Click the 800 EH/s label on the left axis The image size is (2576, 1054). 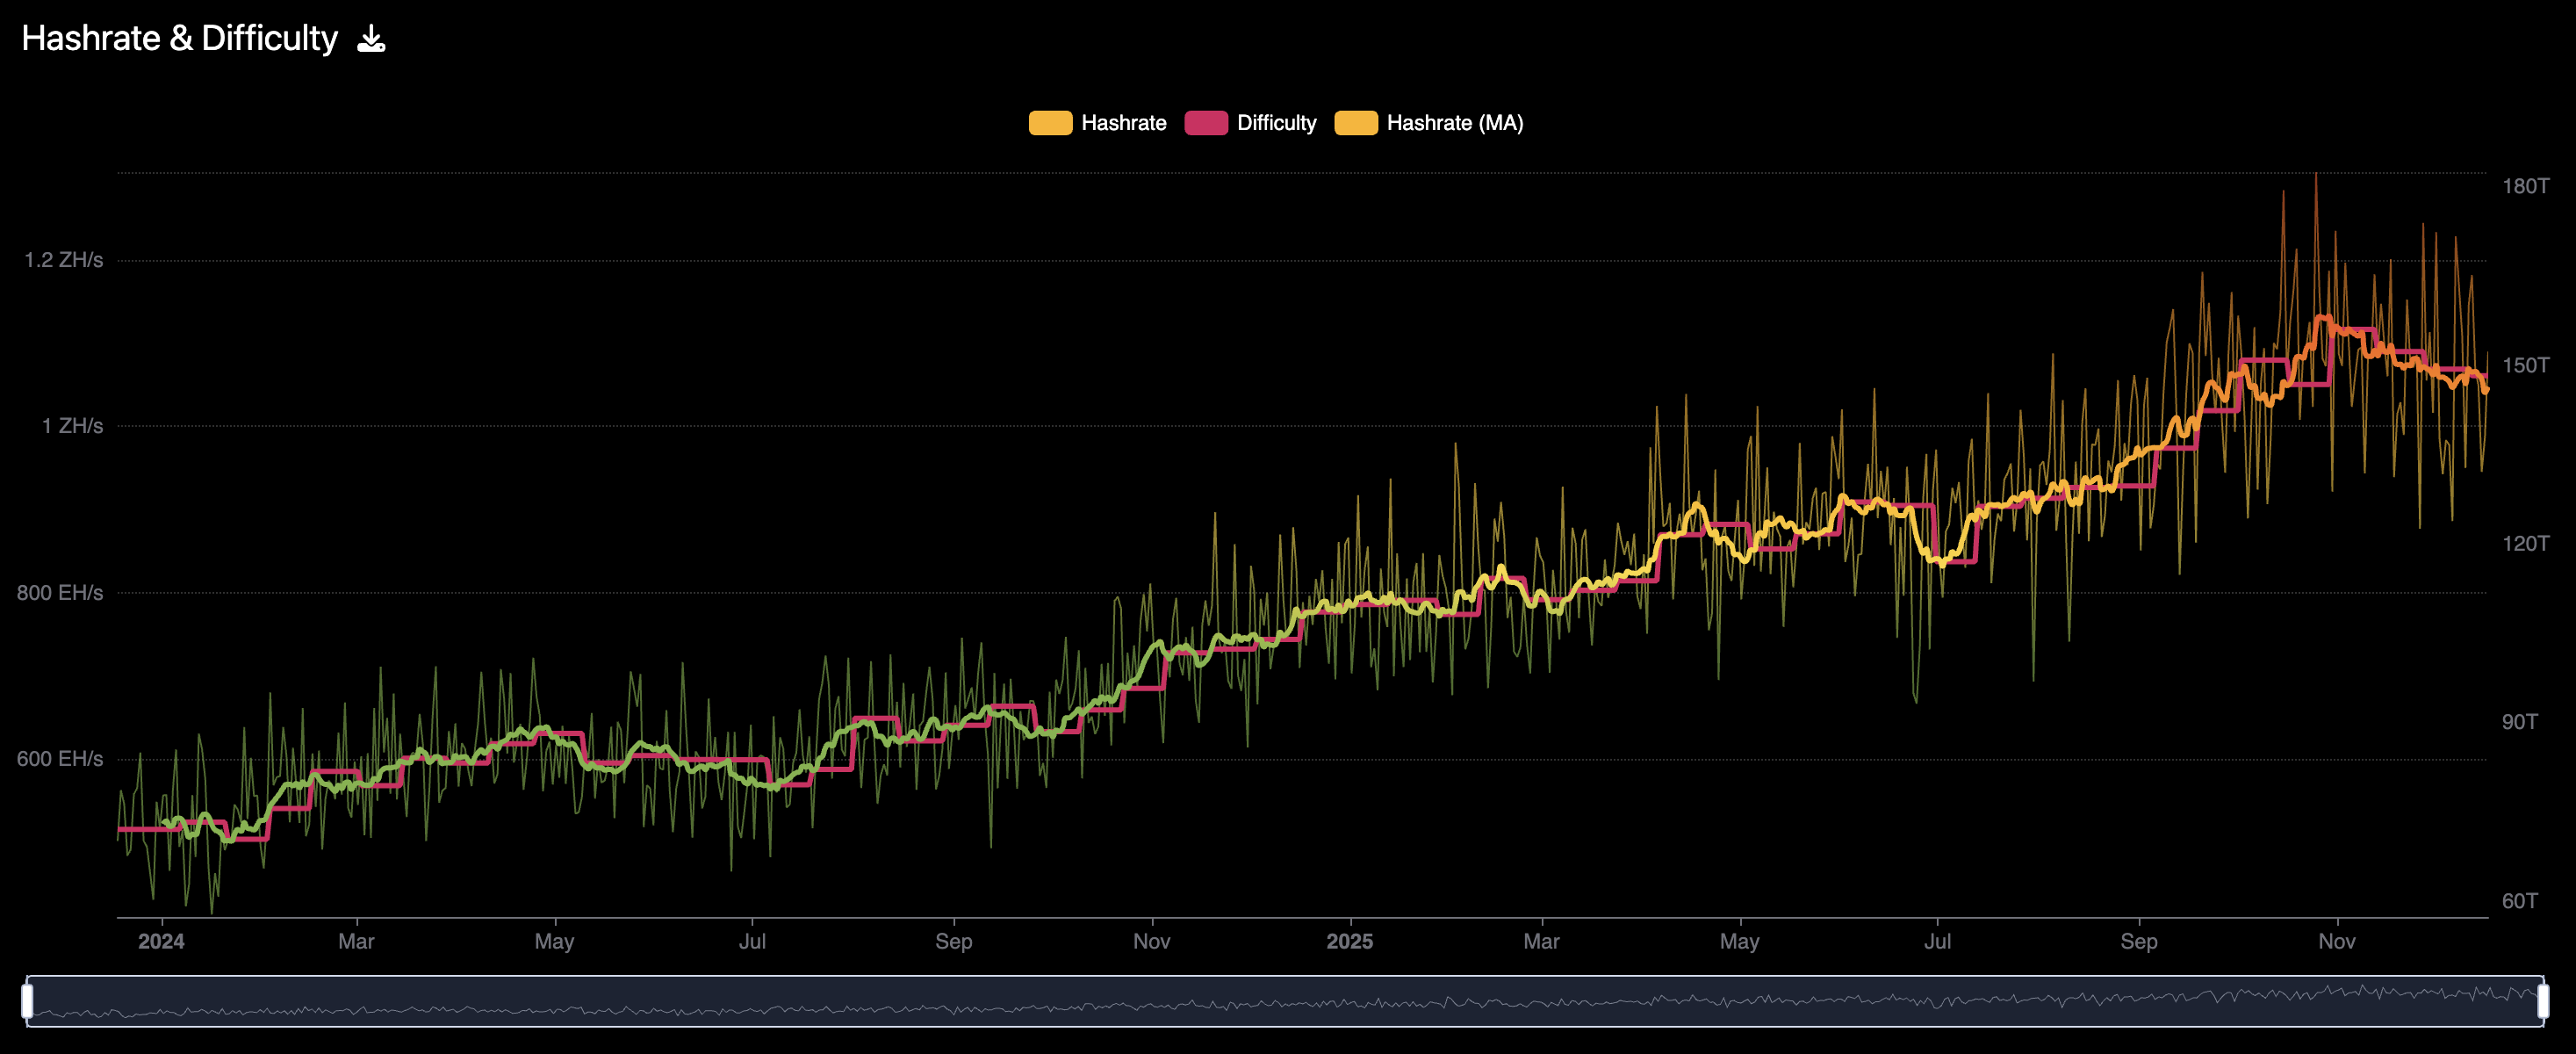click(x=60, y=593)
